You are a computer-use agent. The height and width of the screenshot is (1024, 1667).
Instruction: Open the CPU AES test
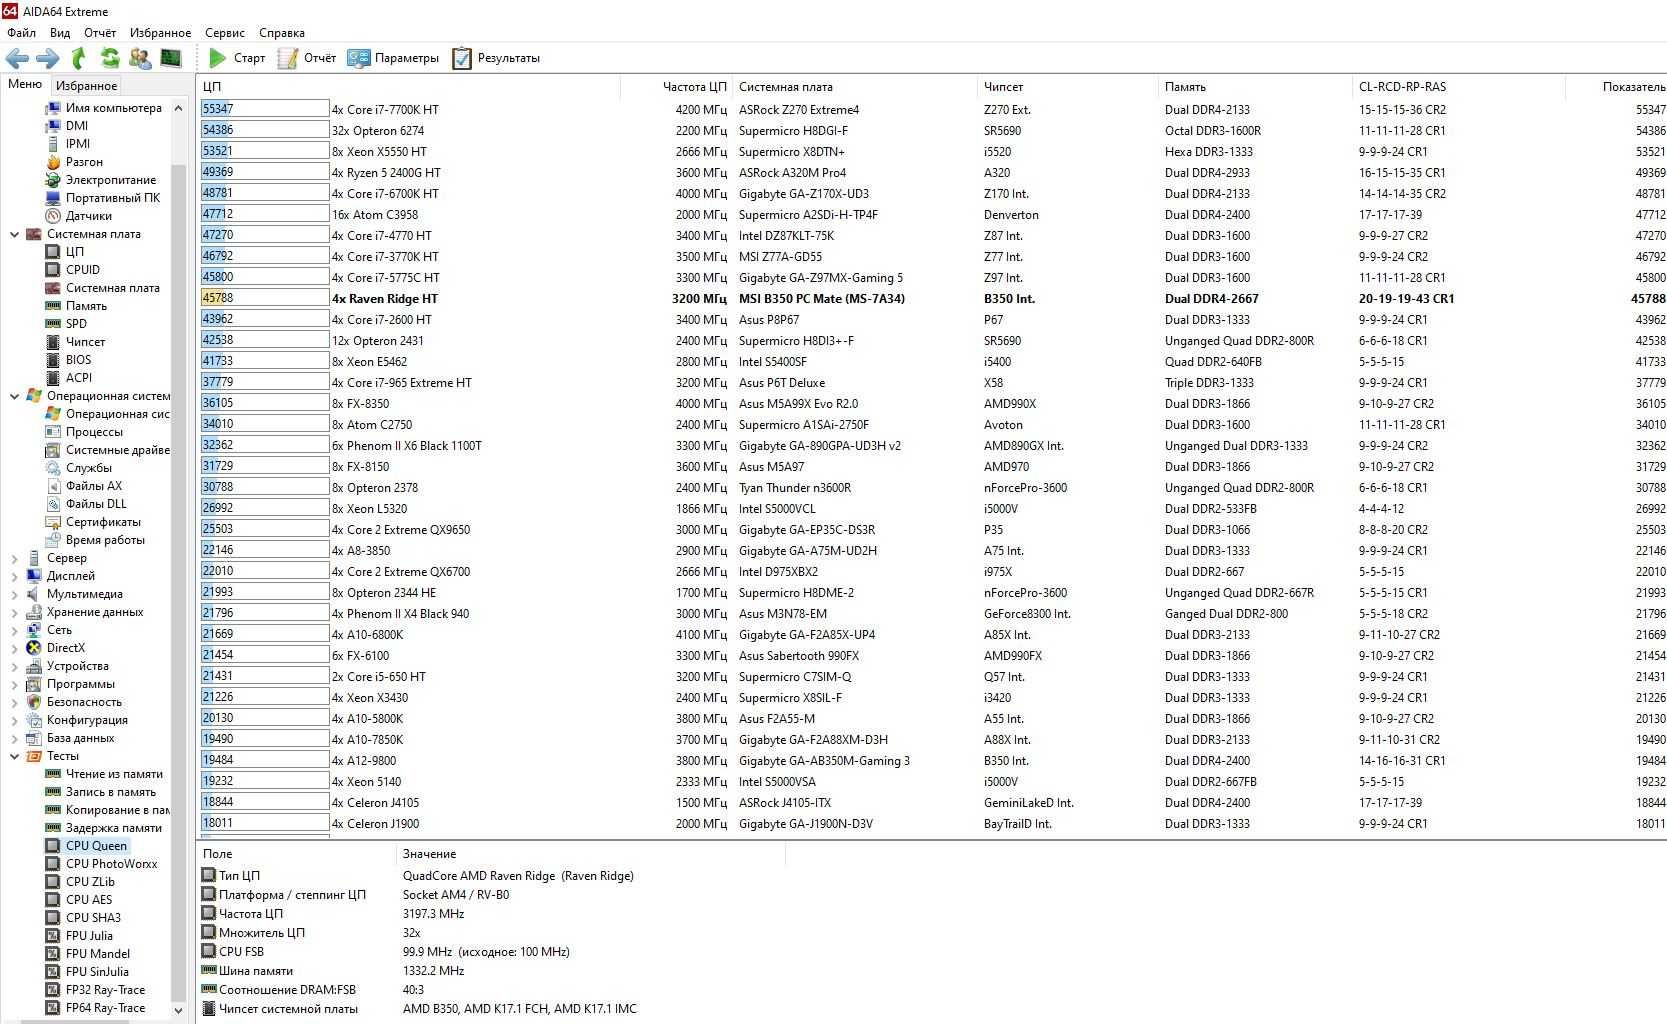point(88,900)
